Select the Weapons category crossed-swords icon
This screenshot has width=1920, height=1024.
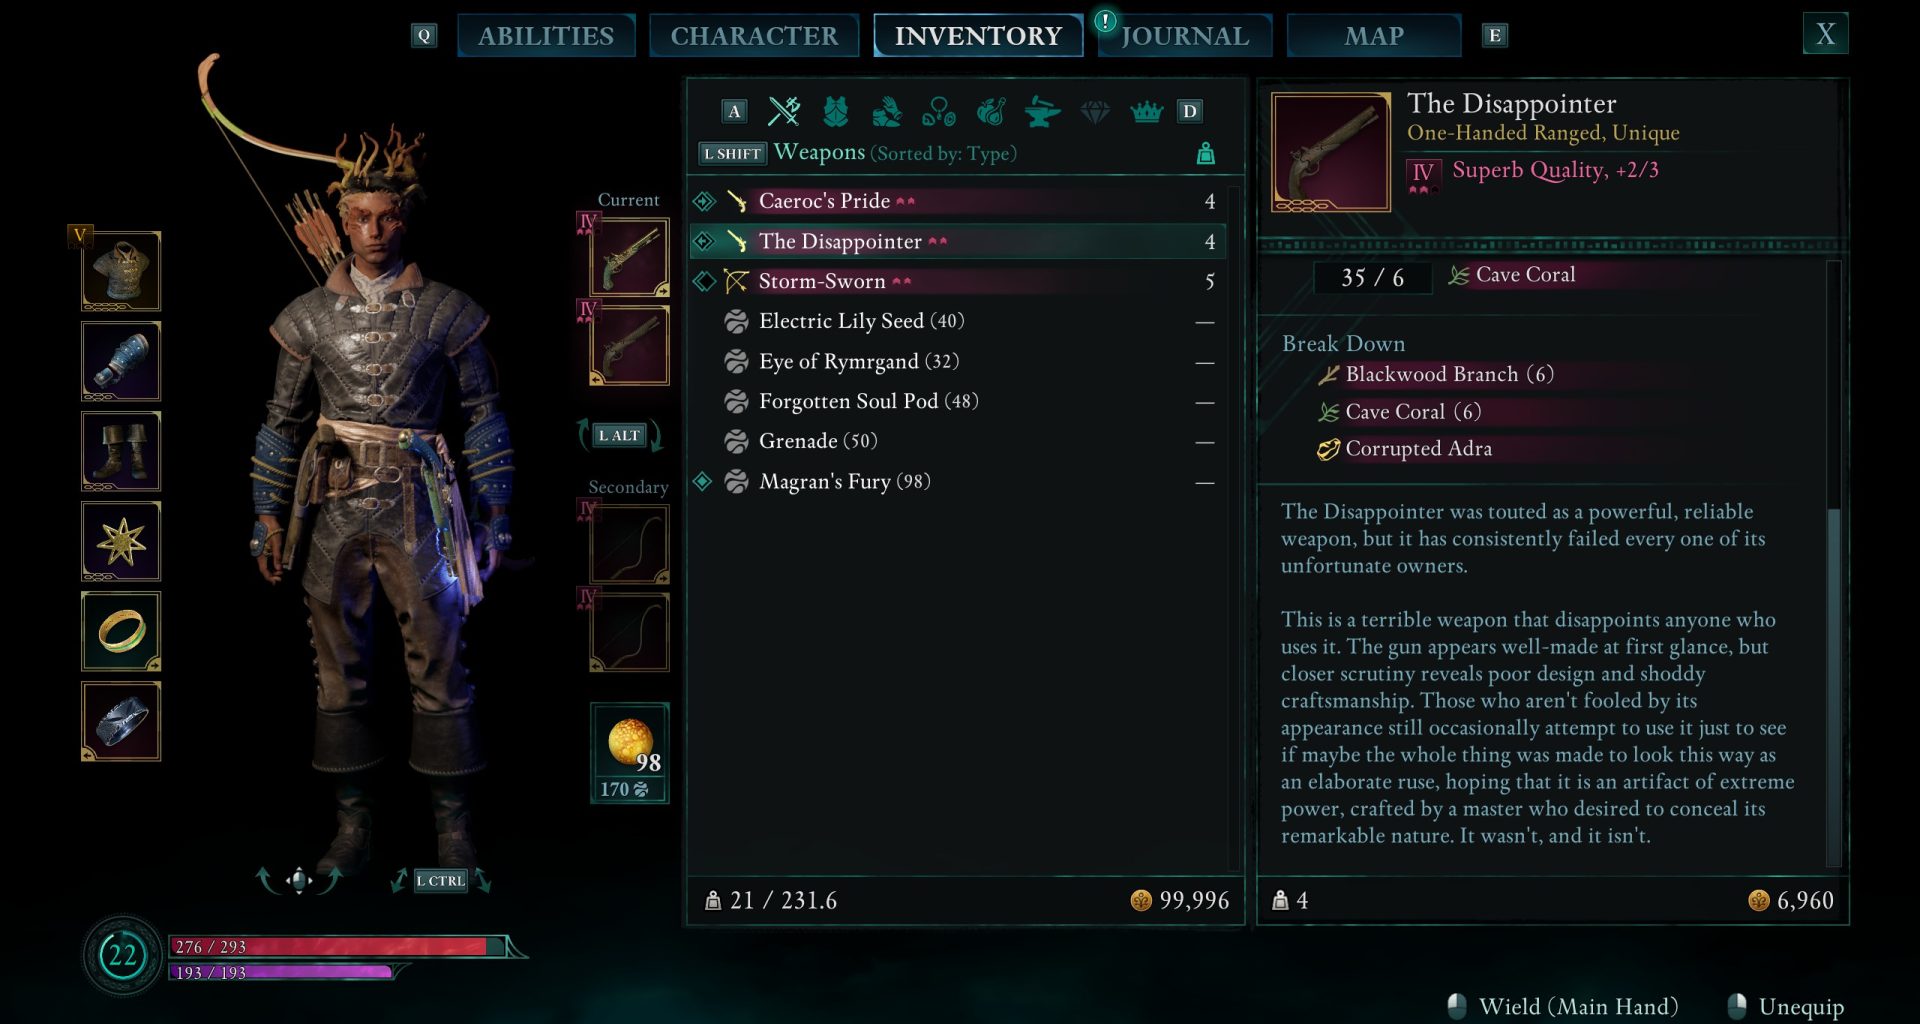[x=784, y=111]
